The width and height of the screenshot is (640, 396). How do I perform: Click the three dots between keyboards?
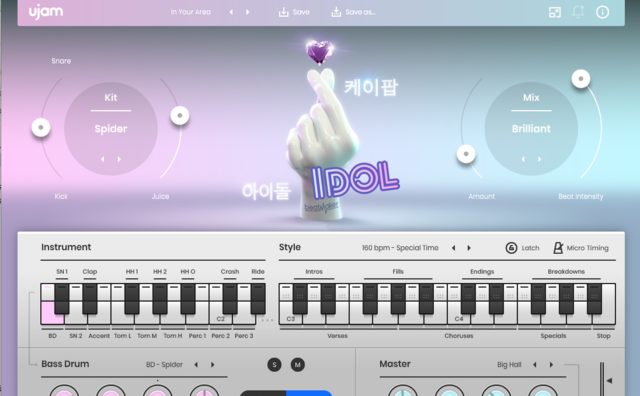pos(267,320)
